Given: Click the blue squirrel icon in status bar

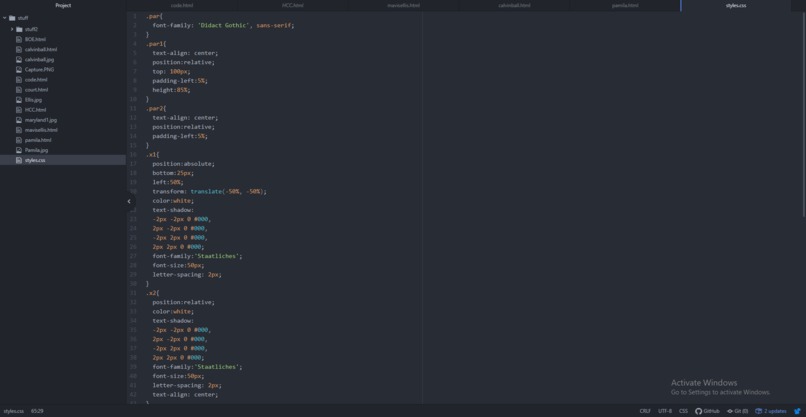Looking at the screenshot, I should point(797,411).
